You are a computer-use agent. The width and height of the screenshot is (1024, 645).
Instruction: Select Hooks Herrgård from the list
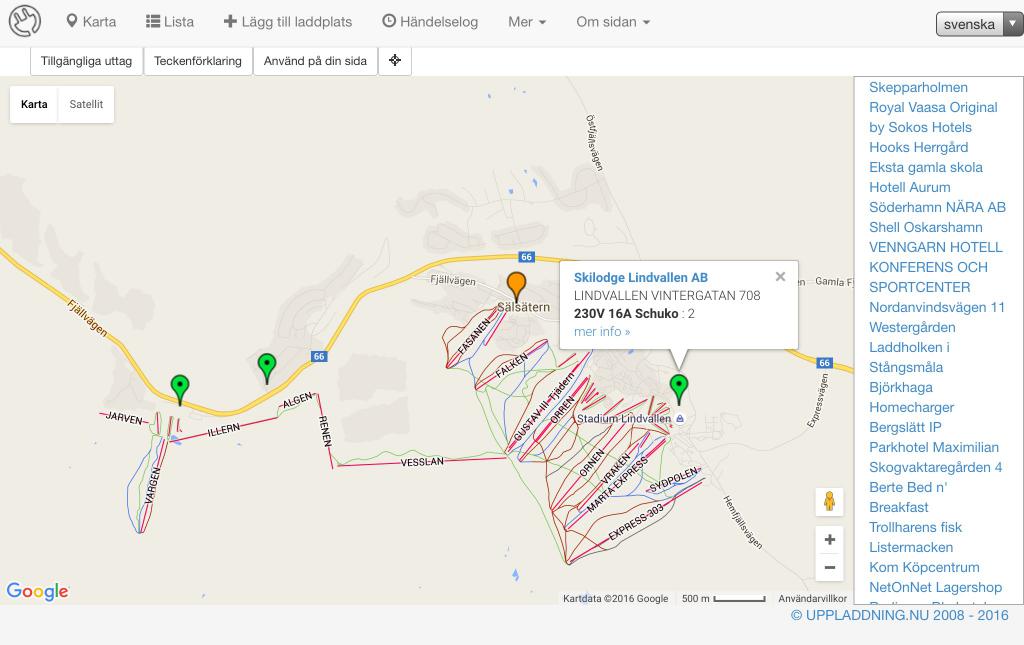point(918,148)
